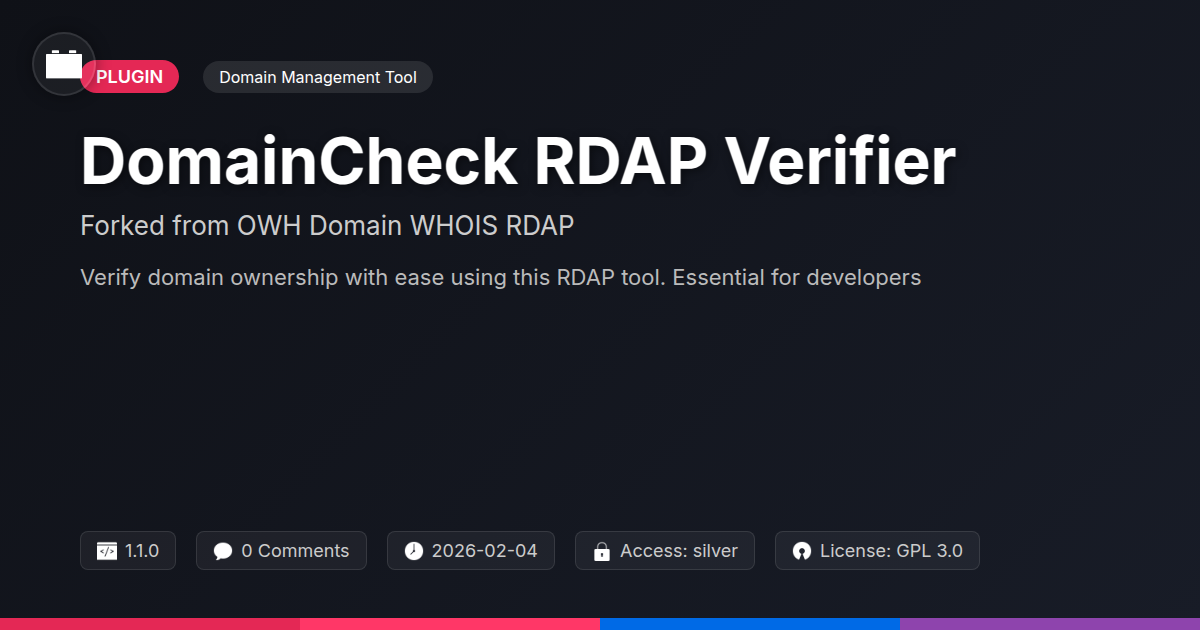Open the License: GPL 3.0 badge

coord(877,551)
